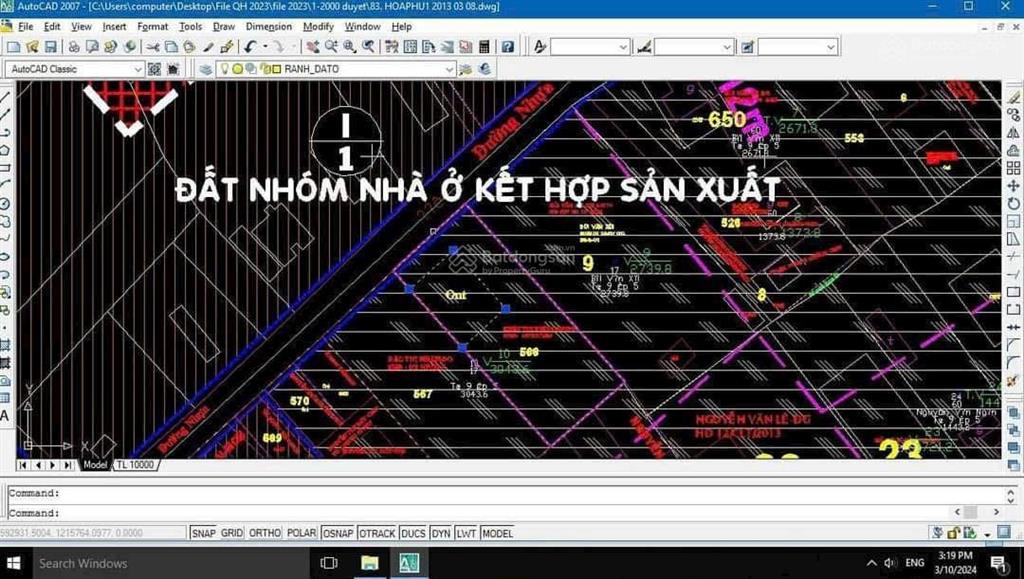Toggle LWT lineweight display
This screenshot has width=1024, height=579.
466,533
